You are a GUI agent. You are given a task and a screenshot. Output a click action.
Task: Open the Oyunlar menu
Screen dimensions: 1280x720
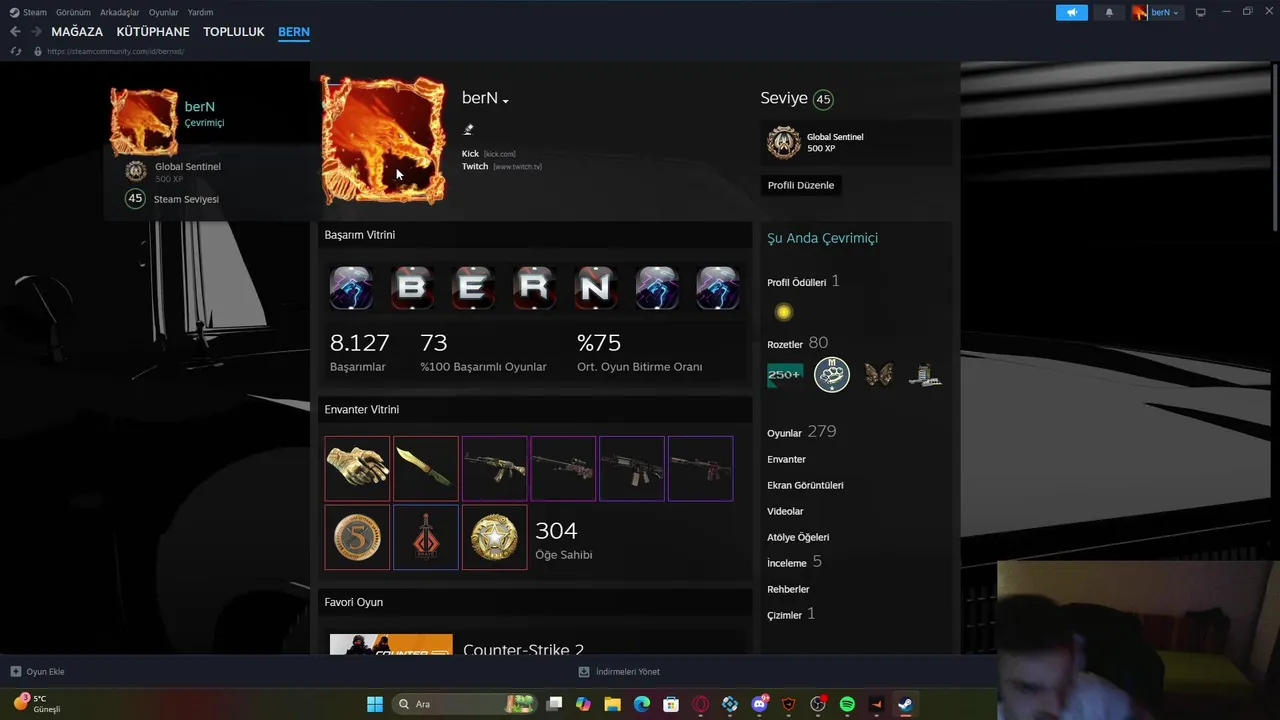[x=164, y=12]
